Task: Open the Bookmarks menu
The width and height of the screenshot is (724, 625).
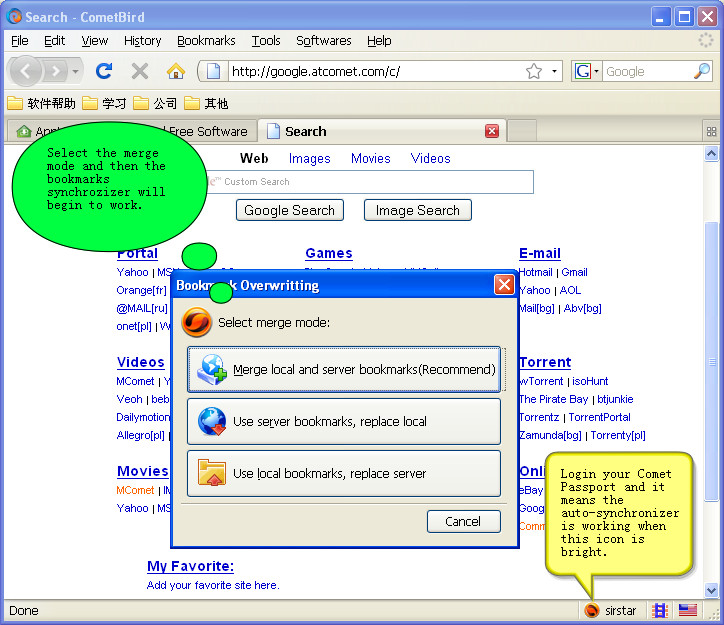Action: coord(206,41)
